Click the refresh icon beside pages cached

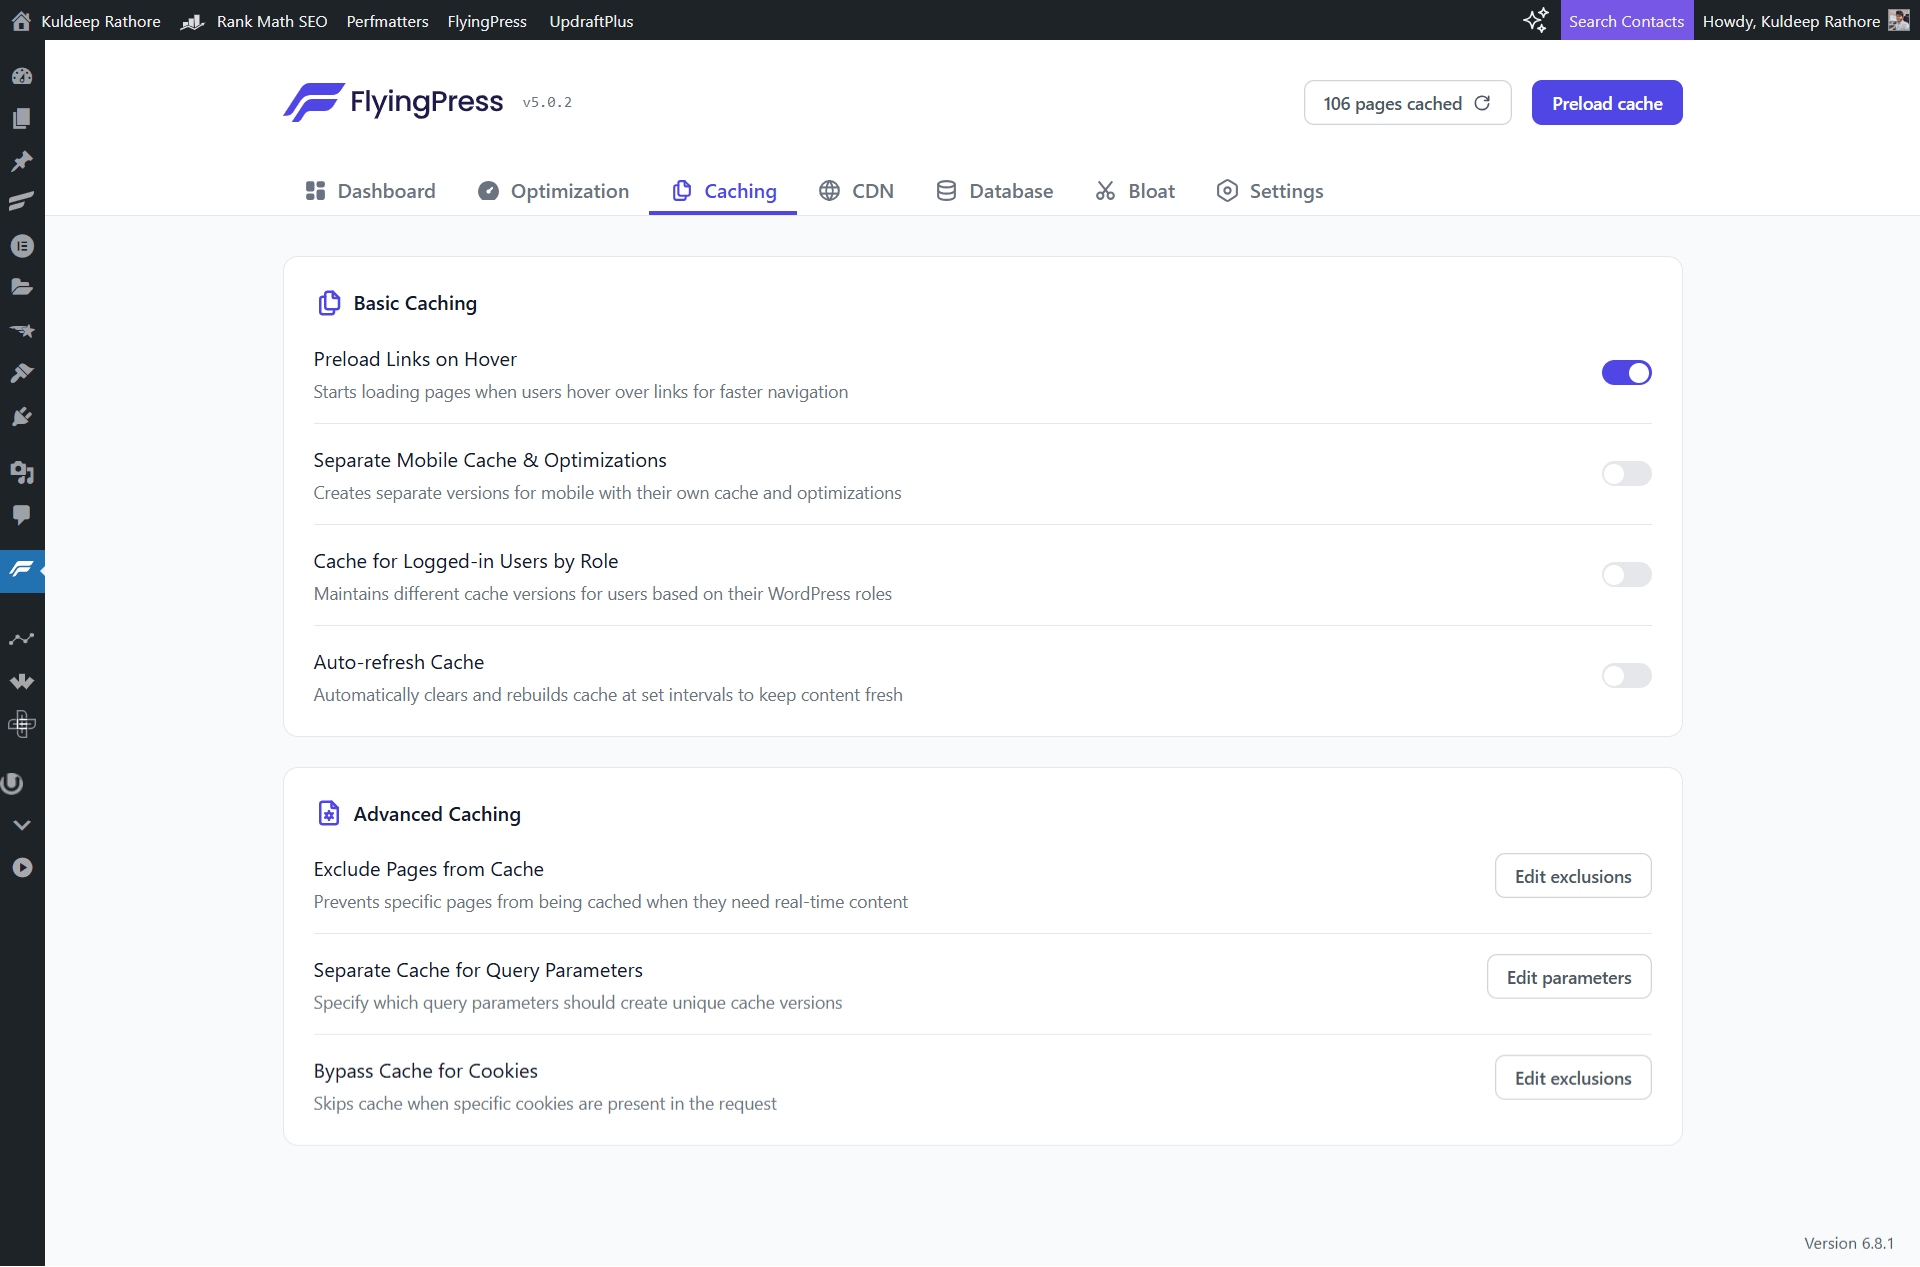click(1482, 103)
